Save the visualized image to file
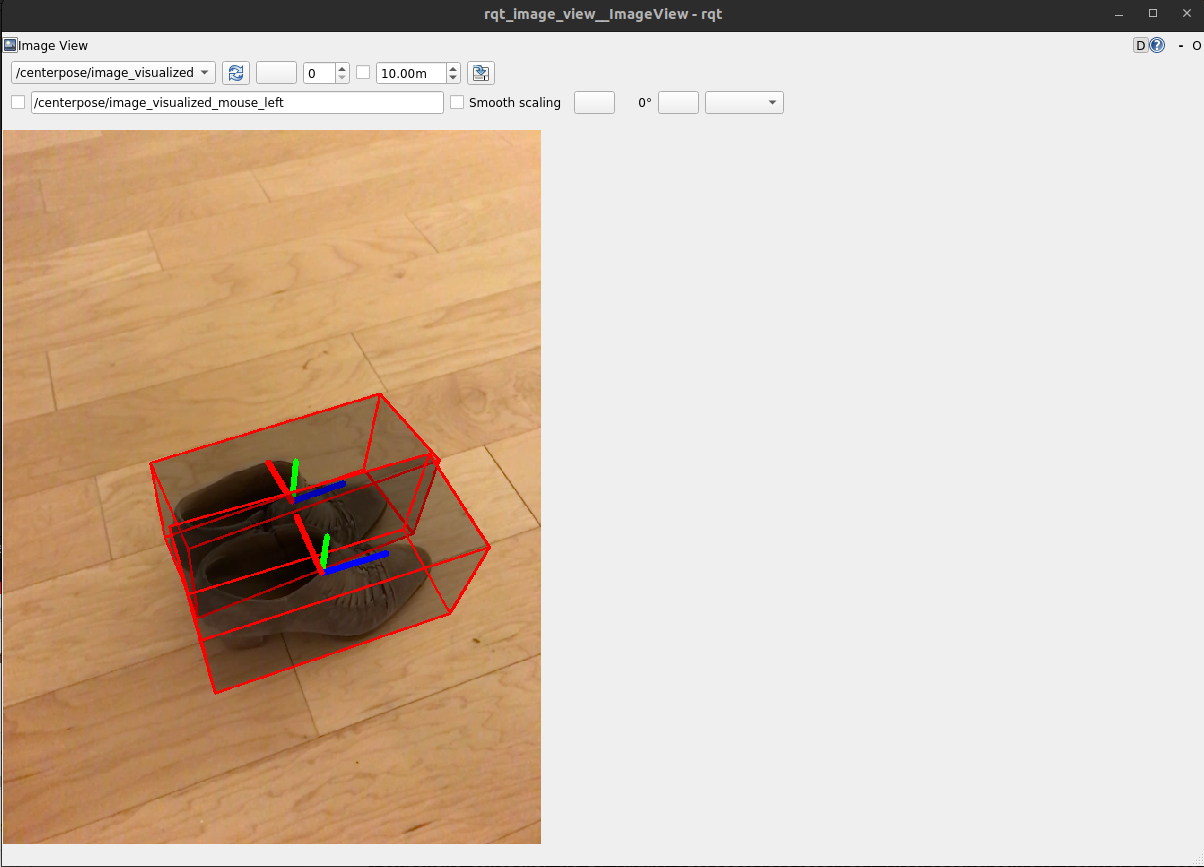 pos(480,72)
